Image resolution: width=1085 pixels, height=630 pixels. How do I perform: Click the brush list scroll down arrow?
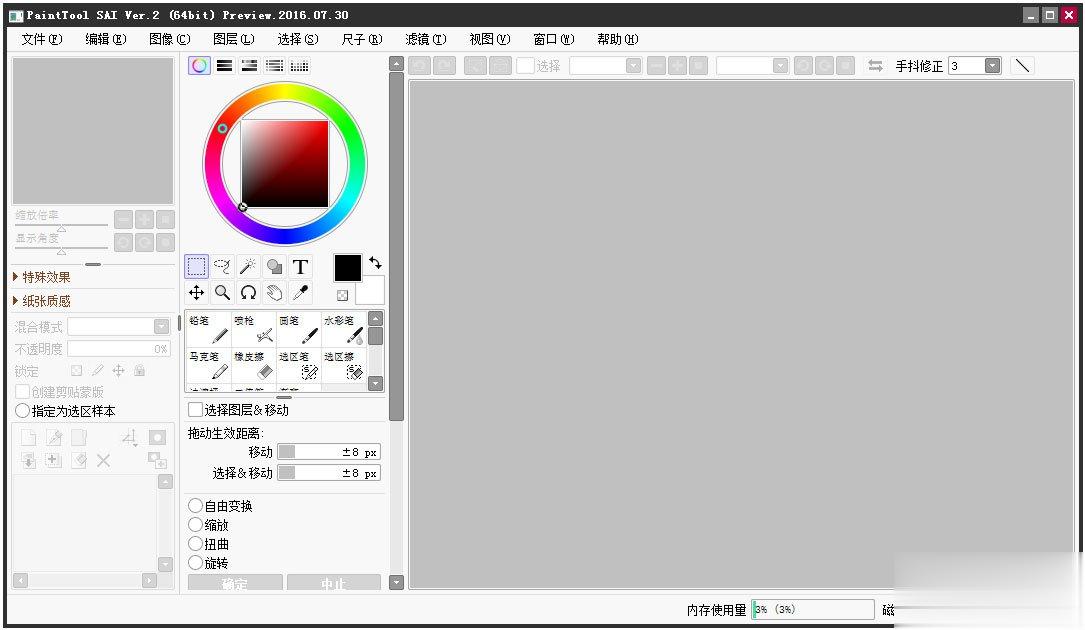(x=376, y=383)
